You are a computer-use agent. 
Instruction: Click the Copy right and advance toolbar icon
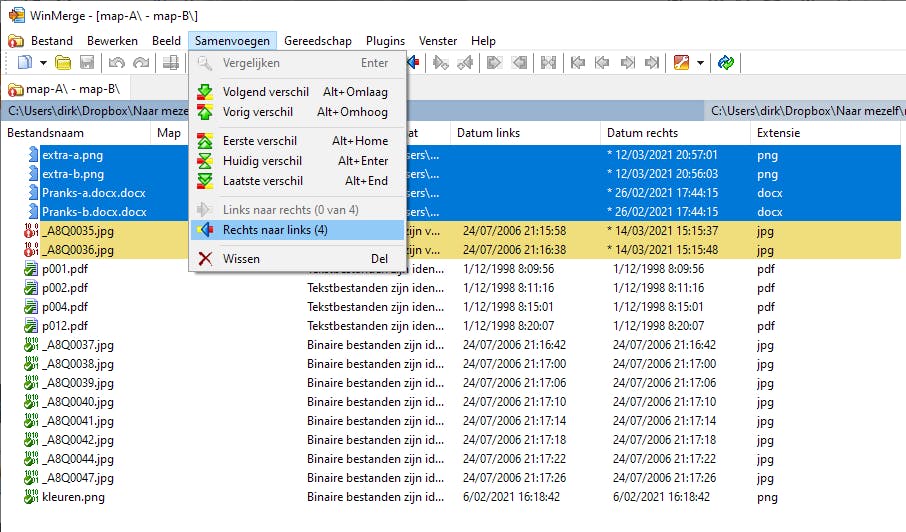click(440, 62)
